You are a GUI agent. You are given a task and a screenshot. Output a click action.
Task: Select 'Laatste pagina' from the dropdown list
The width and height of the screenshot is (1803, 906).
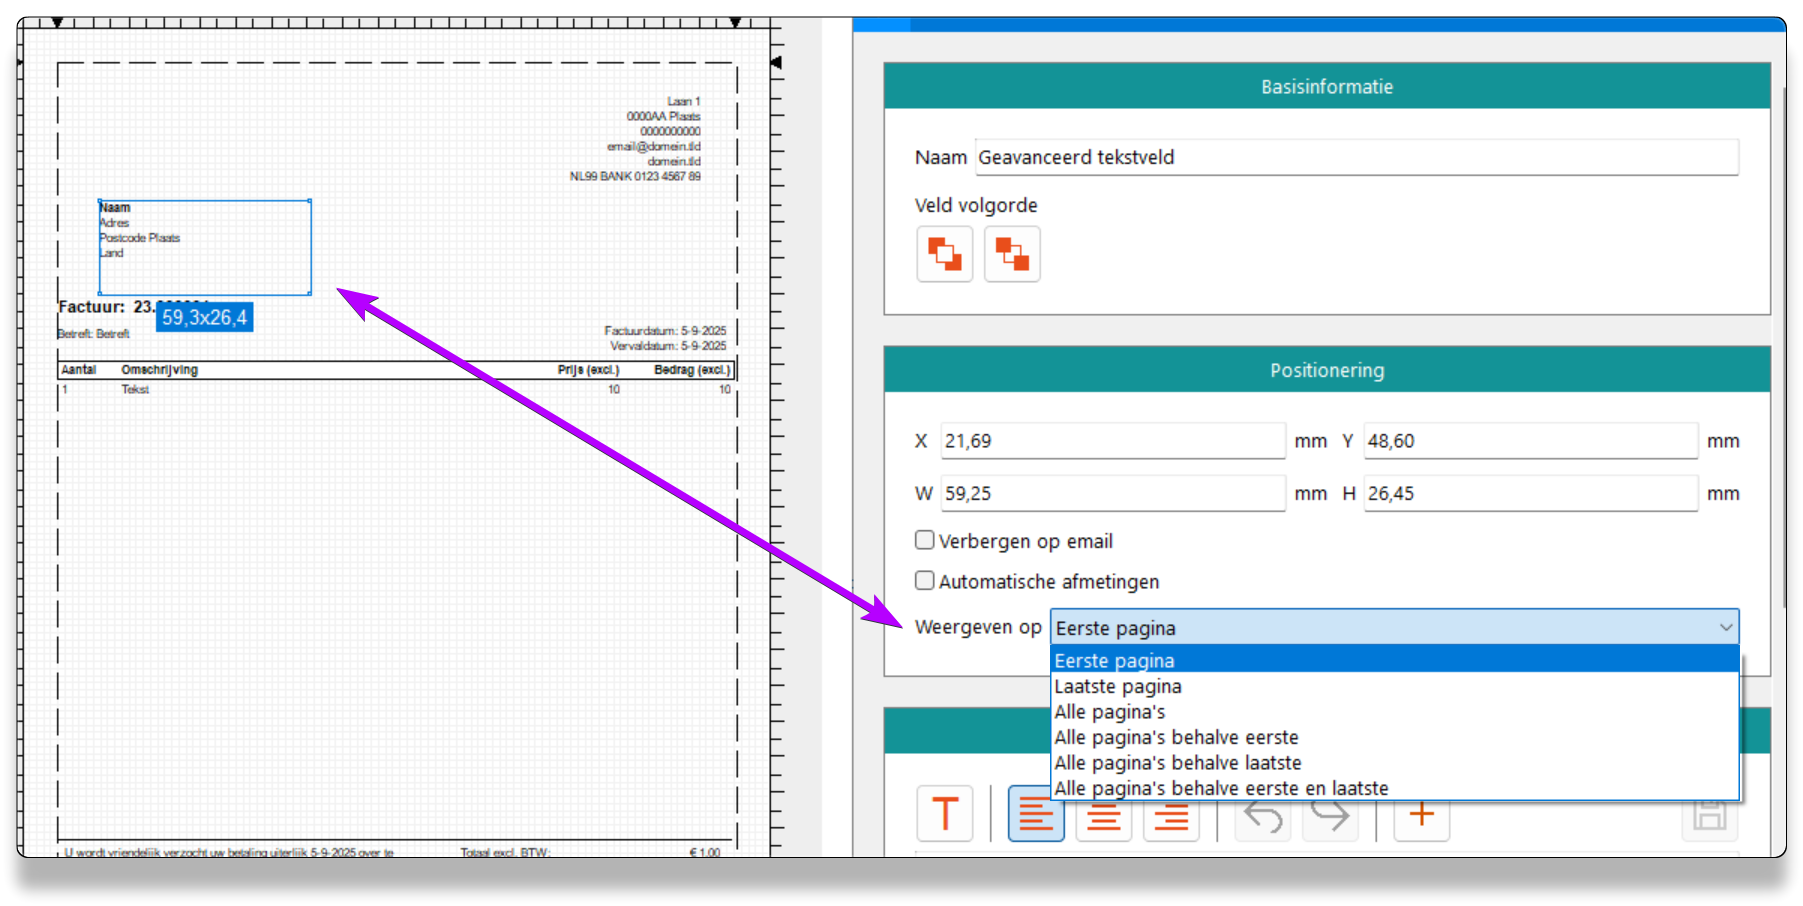click(x=1118, y=687)
